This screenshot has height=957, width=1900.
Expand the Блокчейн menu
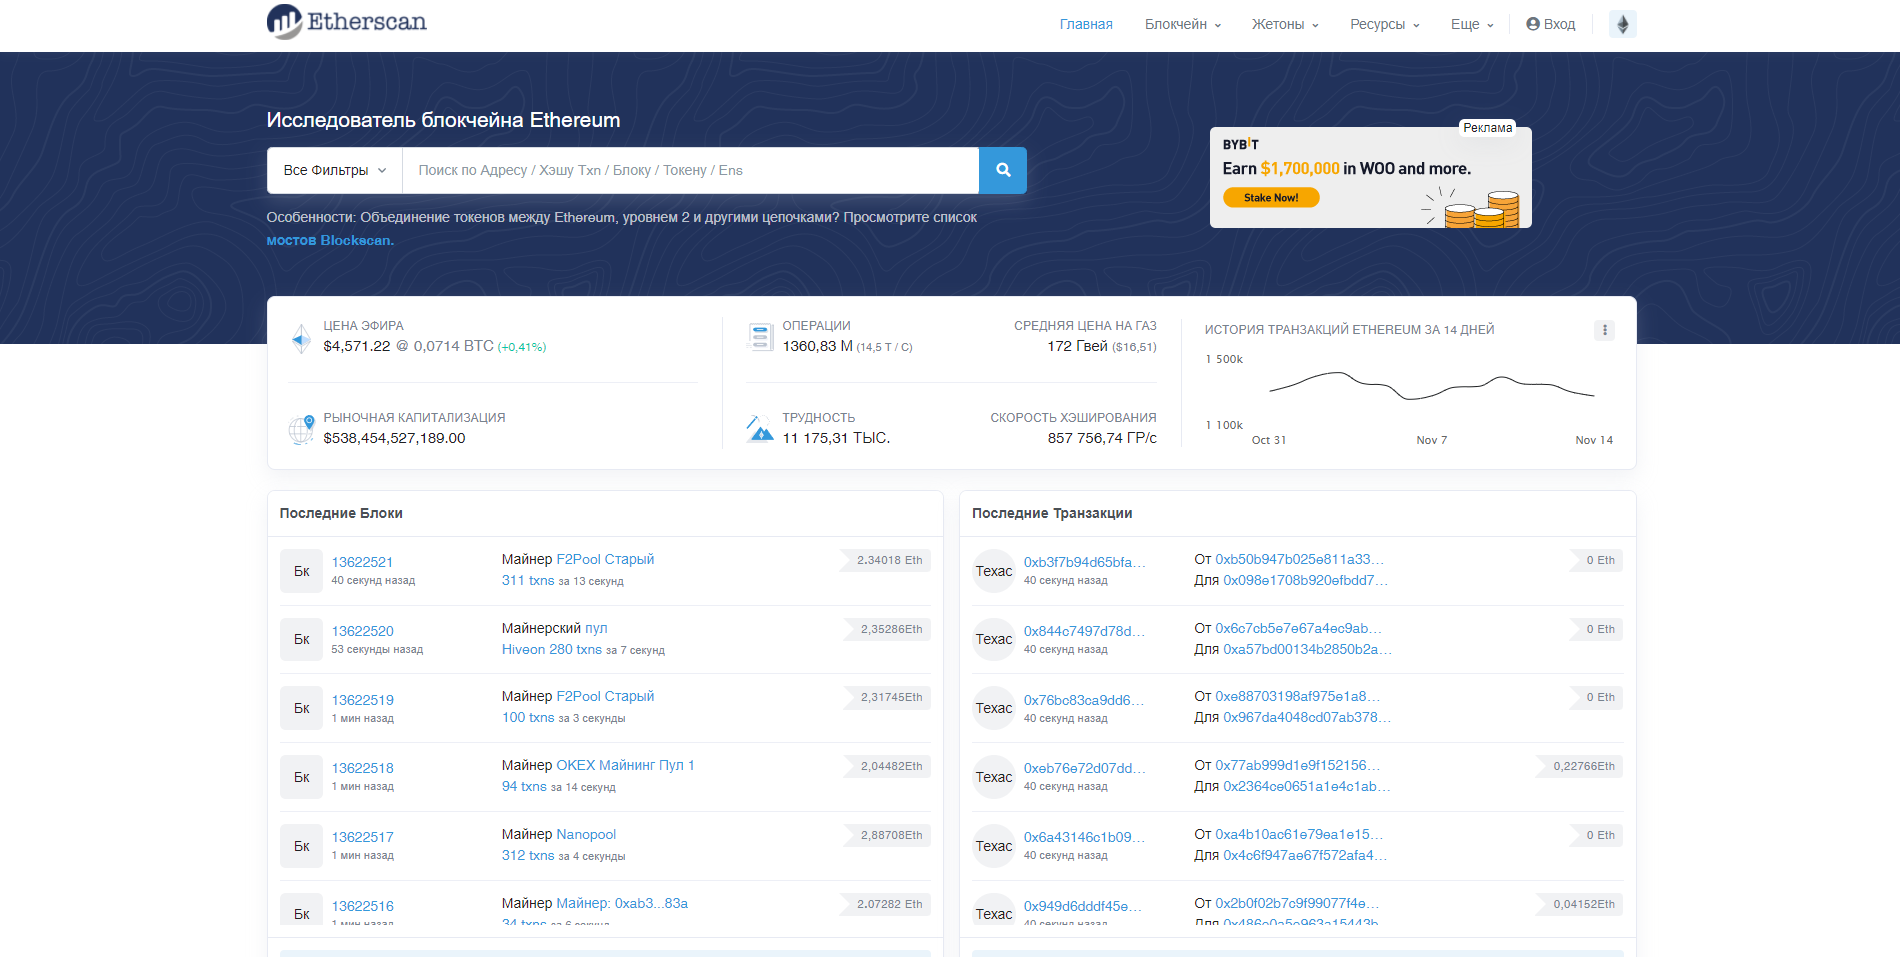click(x=1182, y=24)
